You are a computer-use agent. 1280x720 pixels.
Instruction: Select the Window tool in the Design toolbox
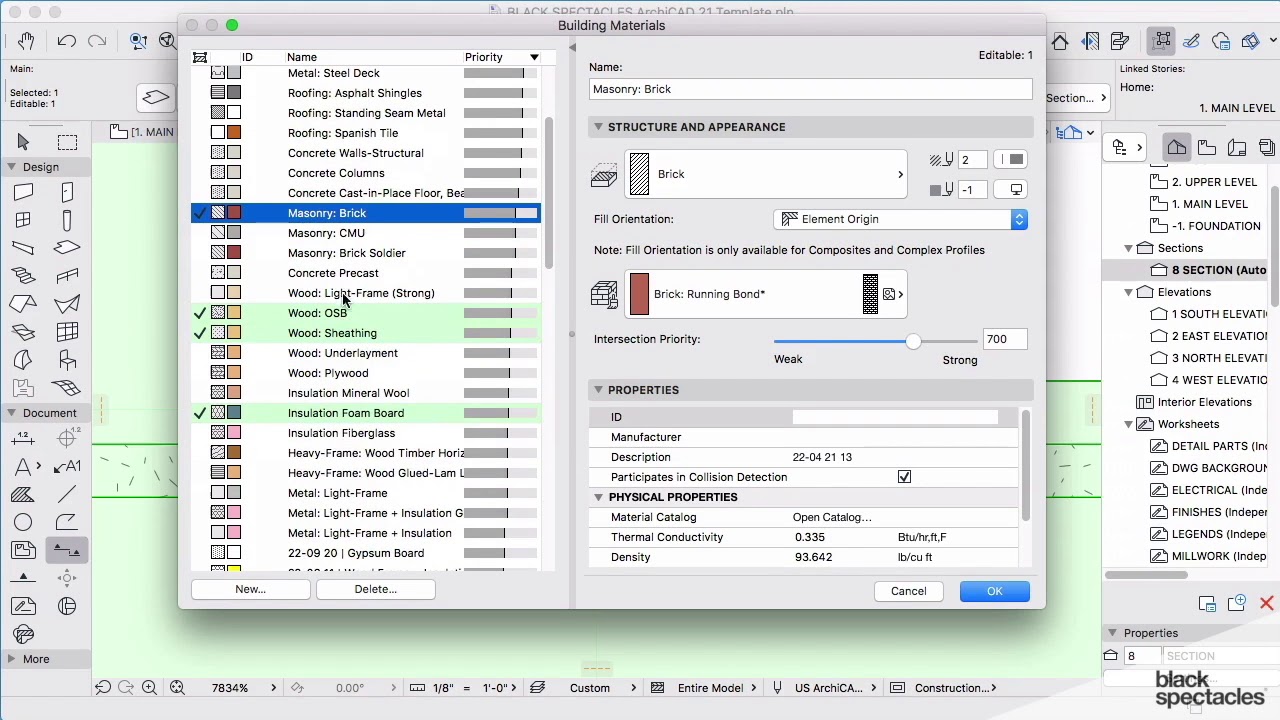pyautogui.click(x=24, y=220)
